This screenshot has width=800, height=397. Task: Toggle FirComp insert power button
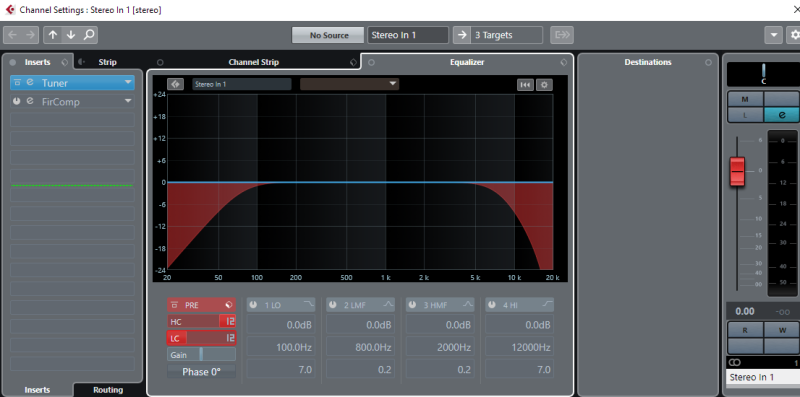click(17, 101)
